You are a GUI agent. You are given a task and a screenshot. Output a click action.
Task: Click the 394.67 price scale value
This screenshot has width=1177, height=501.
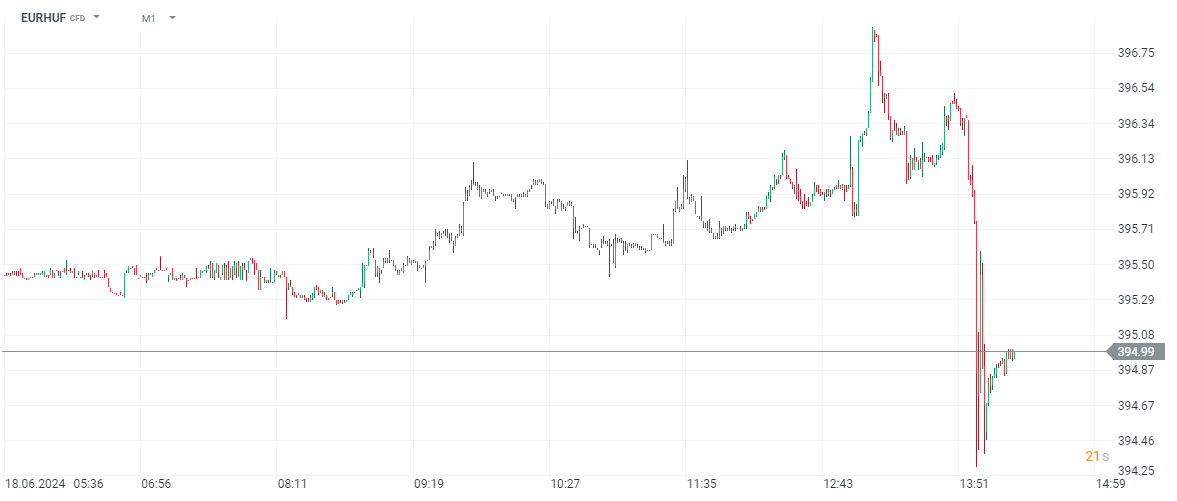1136,406
